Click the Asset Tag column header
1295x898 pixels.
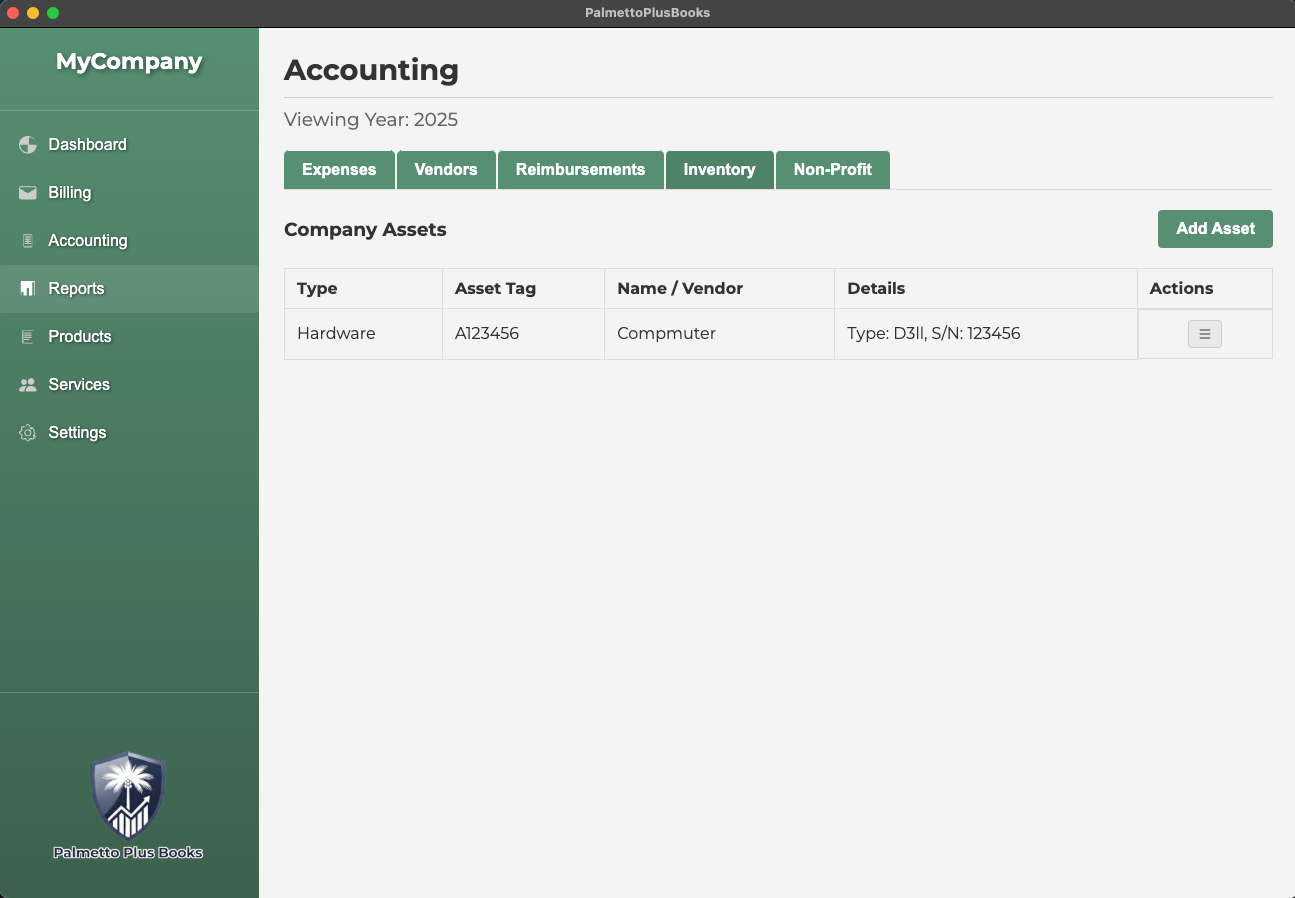(495, 289)
